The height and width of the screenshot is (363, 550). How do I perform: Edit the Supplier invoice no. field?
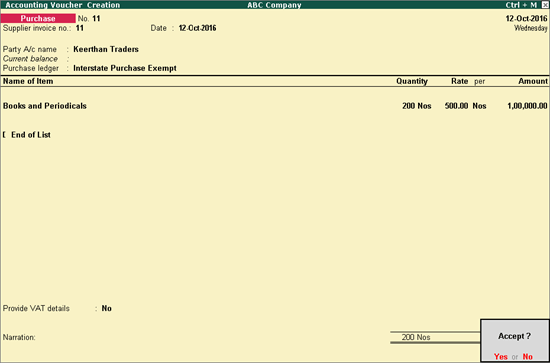[80, 28]
